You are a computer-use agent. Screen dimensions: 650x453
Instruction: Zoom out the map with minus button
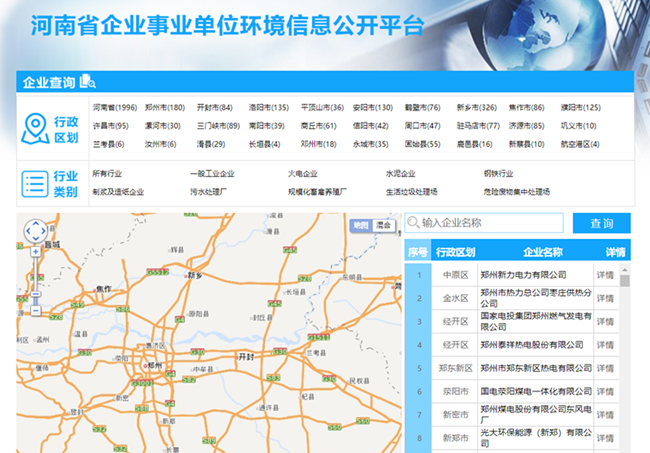pos(35,310)
